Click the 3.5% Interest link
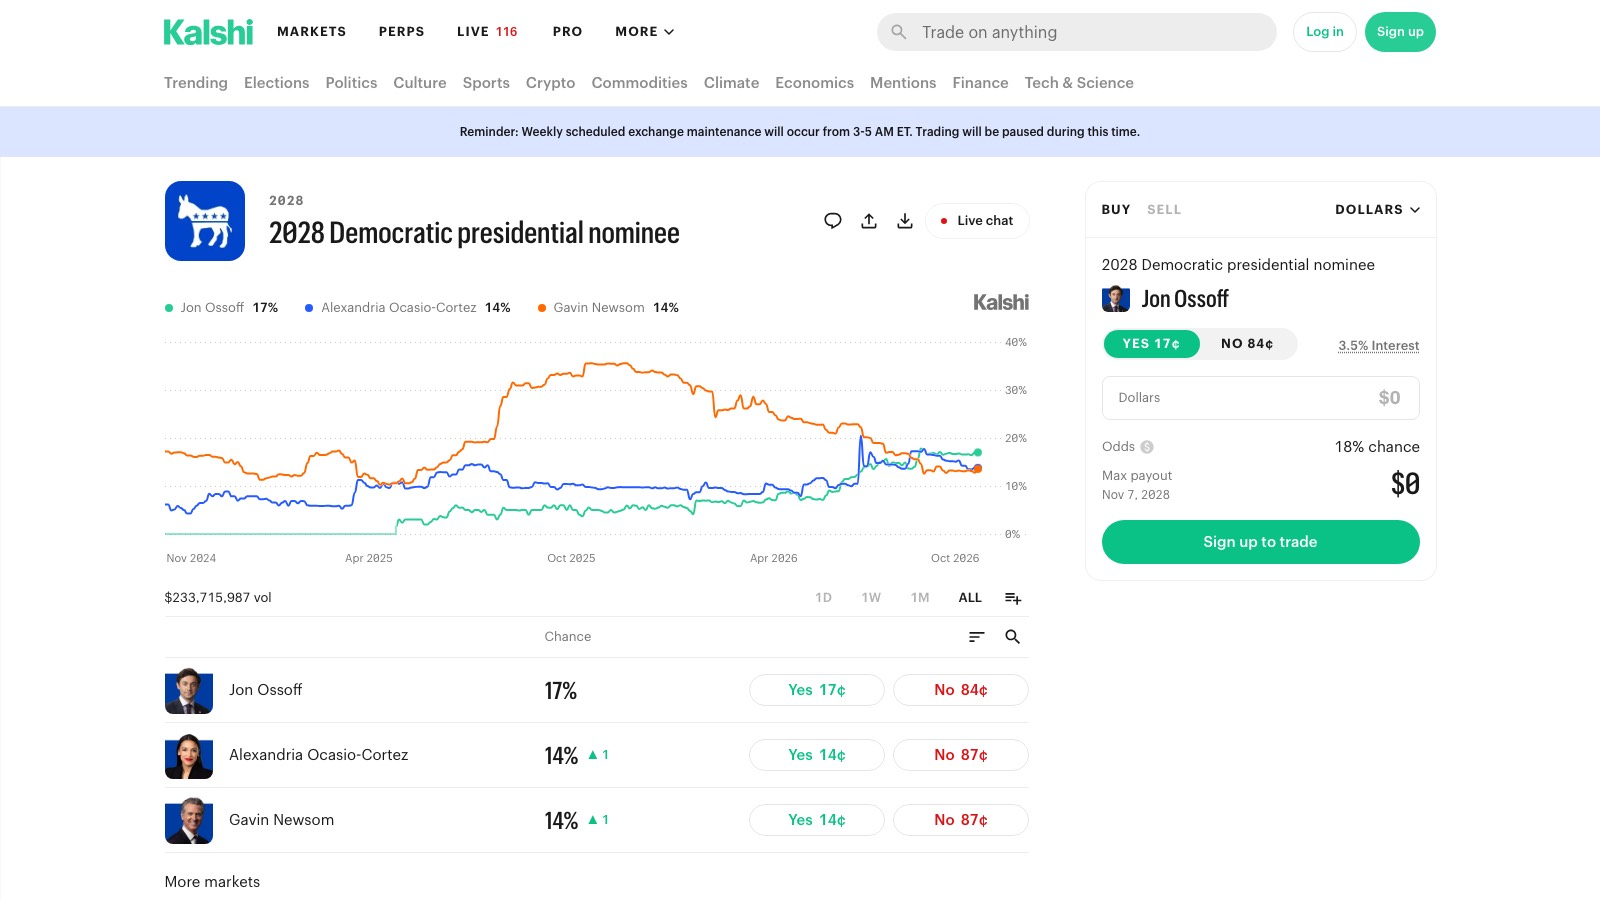 click(x=1379, y=346)
